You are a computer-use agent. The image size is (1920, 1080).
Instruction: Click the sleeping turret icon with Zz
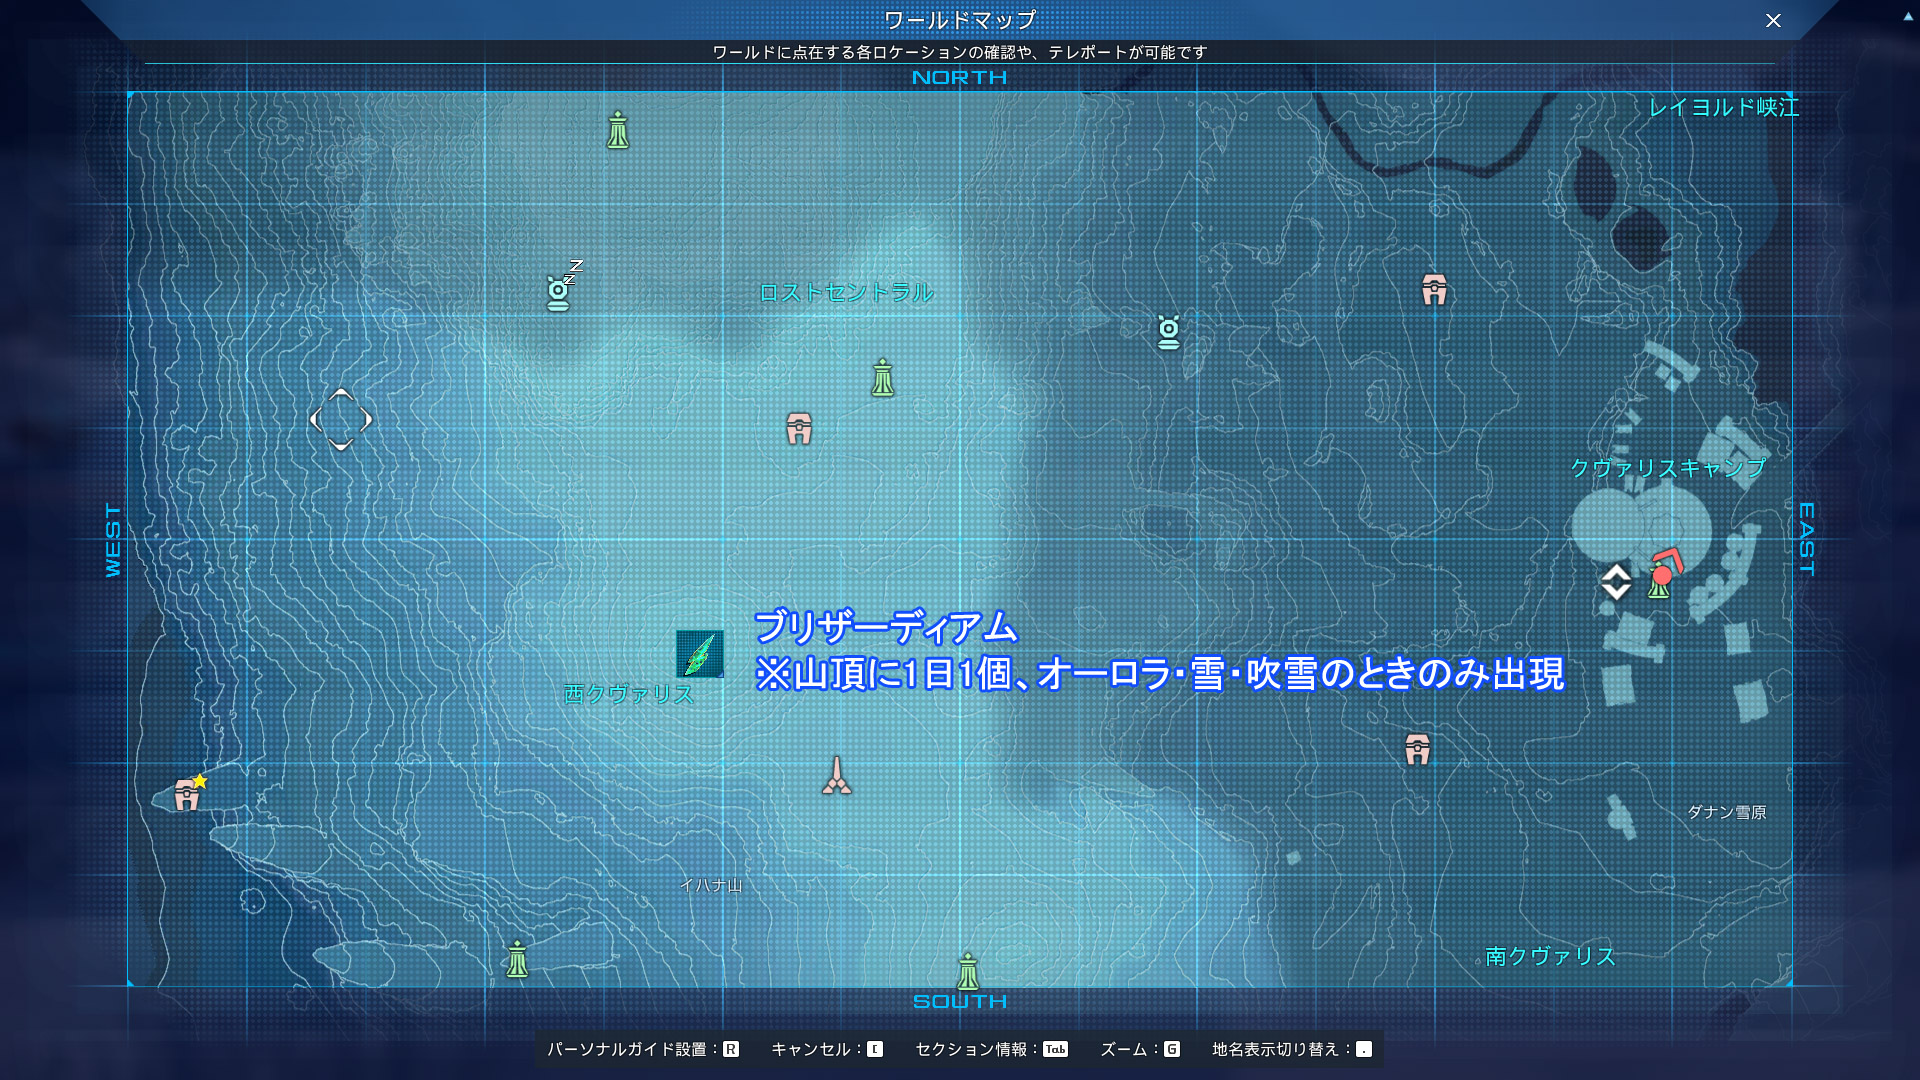pyautogui.click(x=559, y=291)
